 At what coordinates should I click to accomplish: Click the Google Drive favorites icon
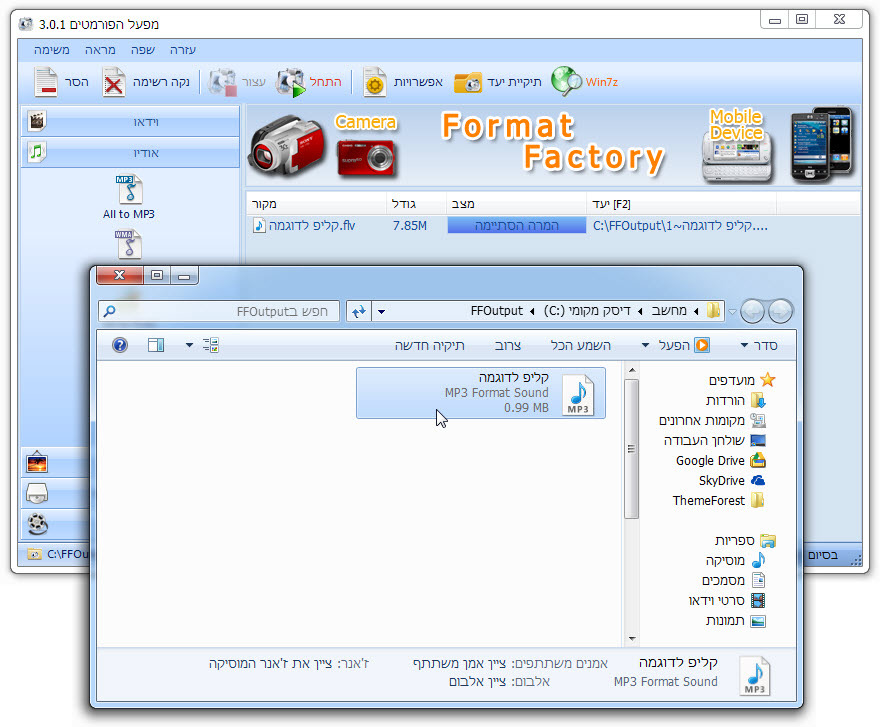pos(758,460)
